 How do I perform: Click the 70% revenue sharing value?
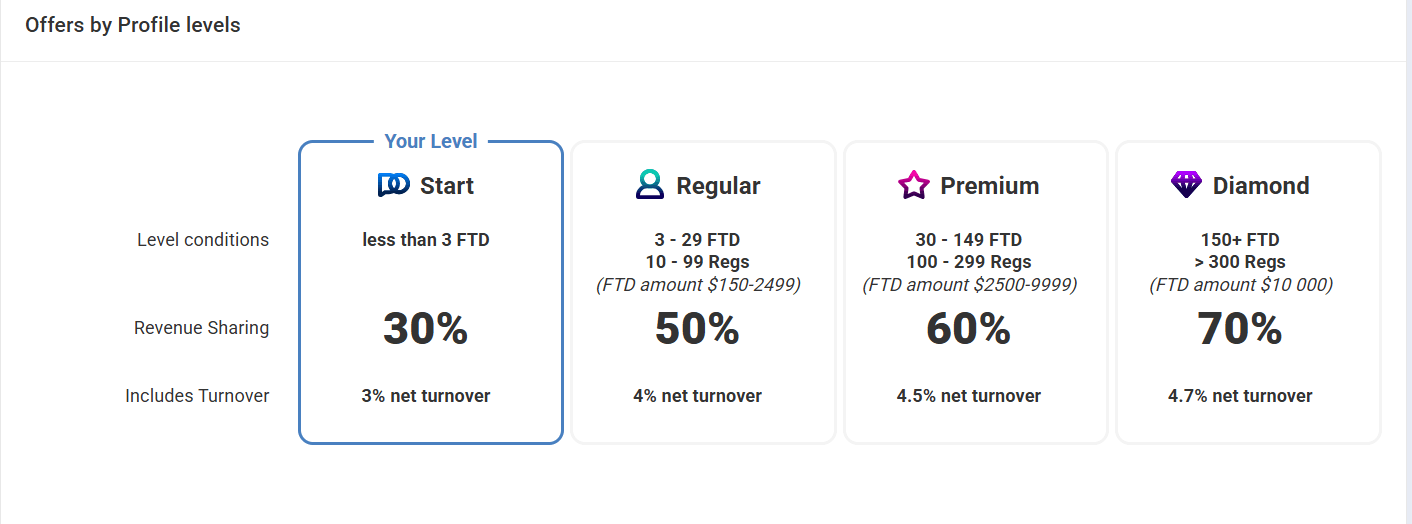[x=1240, y=329]
